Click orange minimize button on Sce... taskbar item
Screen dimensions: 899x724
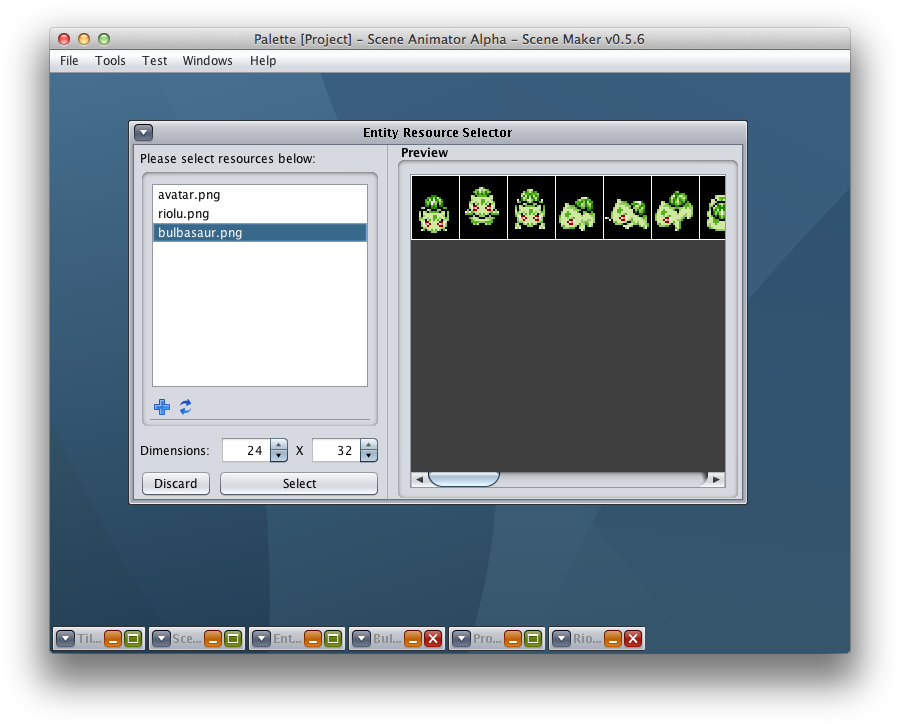click(213, 638)
